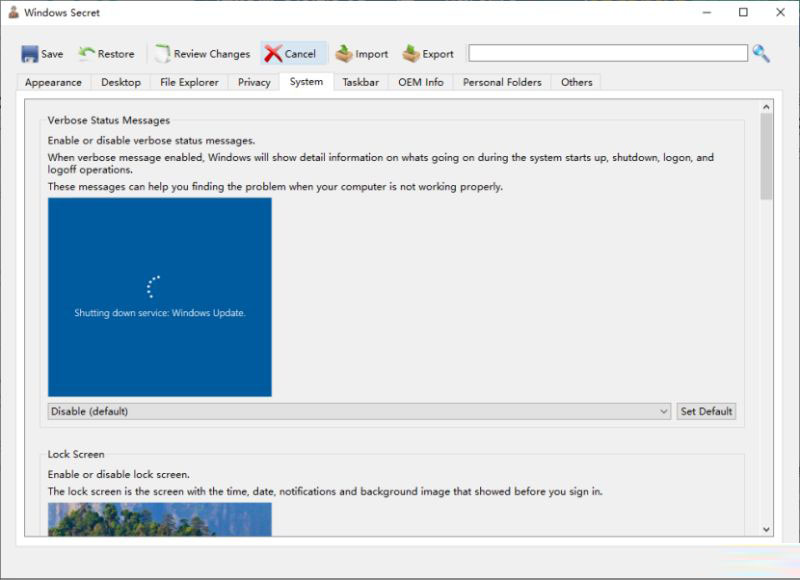Viewport: 800px width, 580px height.
Task: Open the File Explorer tab
Action: [189, 82]
